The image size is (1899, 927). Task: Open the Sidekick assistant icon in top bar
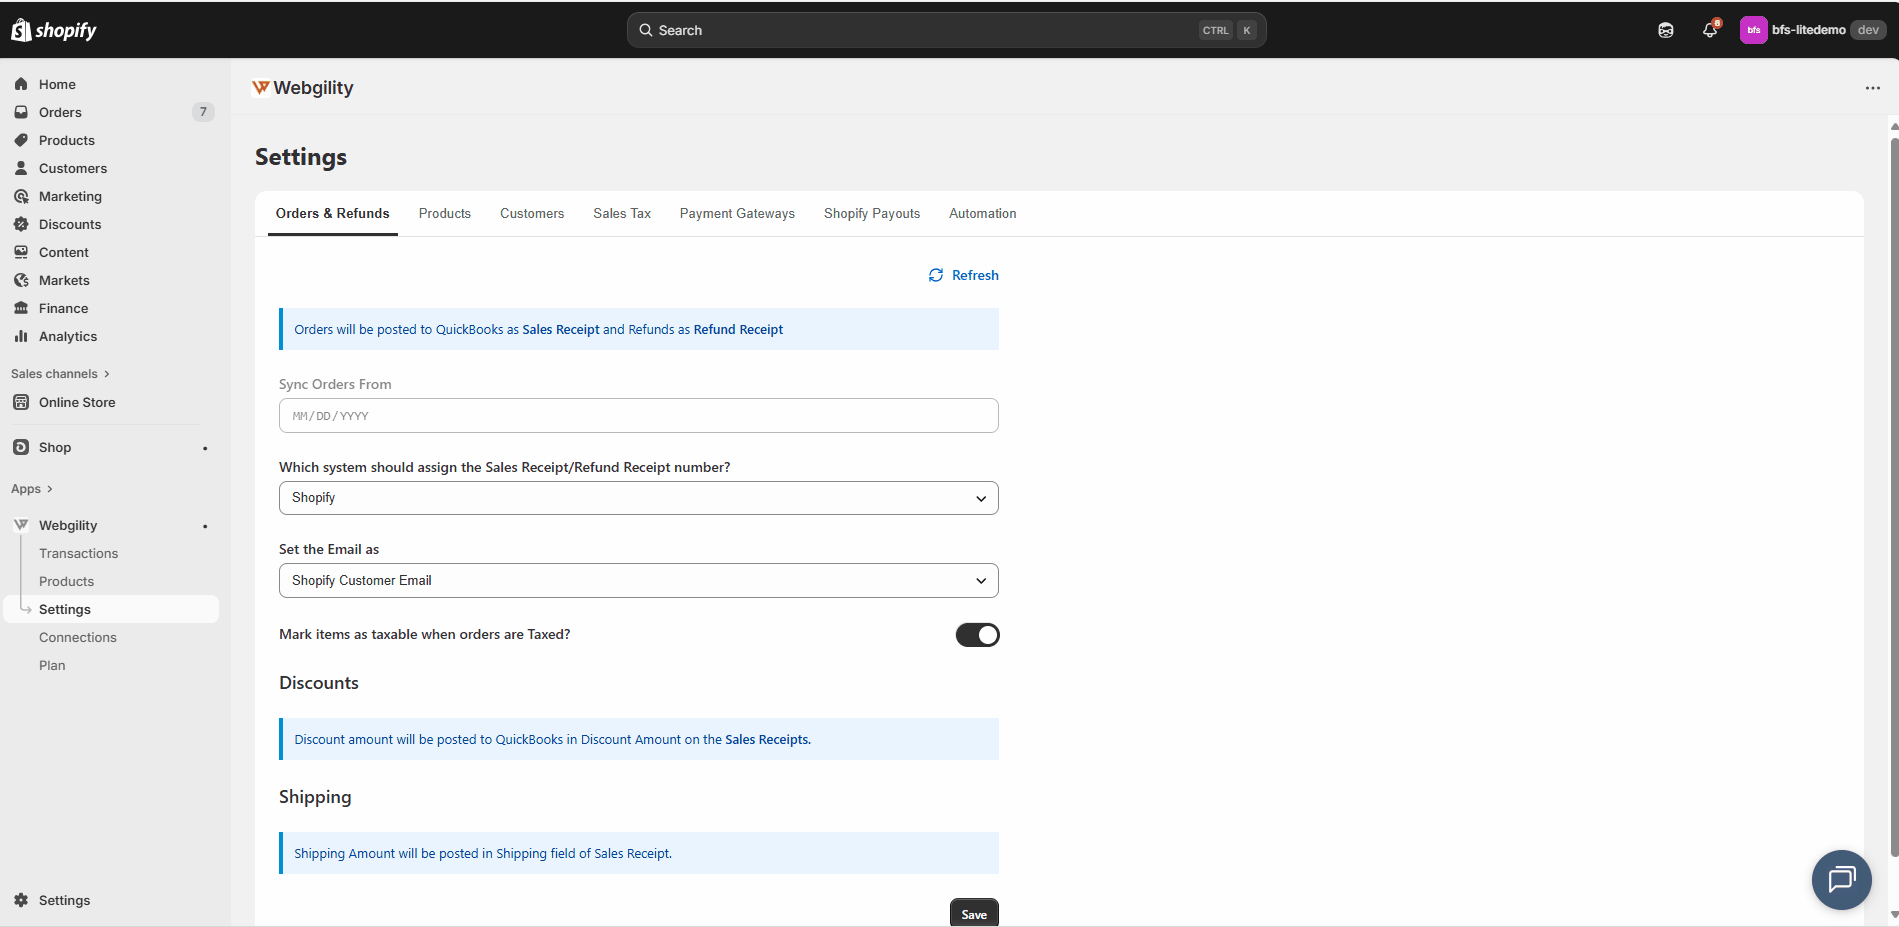click(x=1666, y=30)
